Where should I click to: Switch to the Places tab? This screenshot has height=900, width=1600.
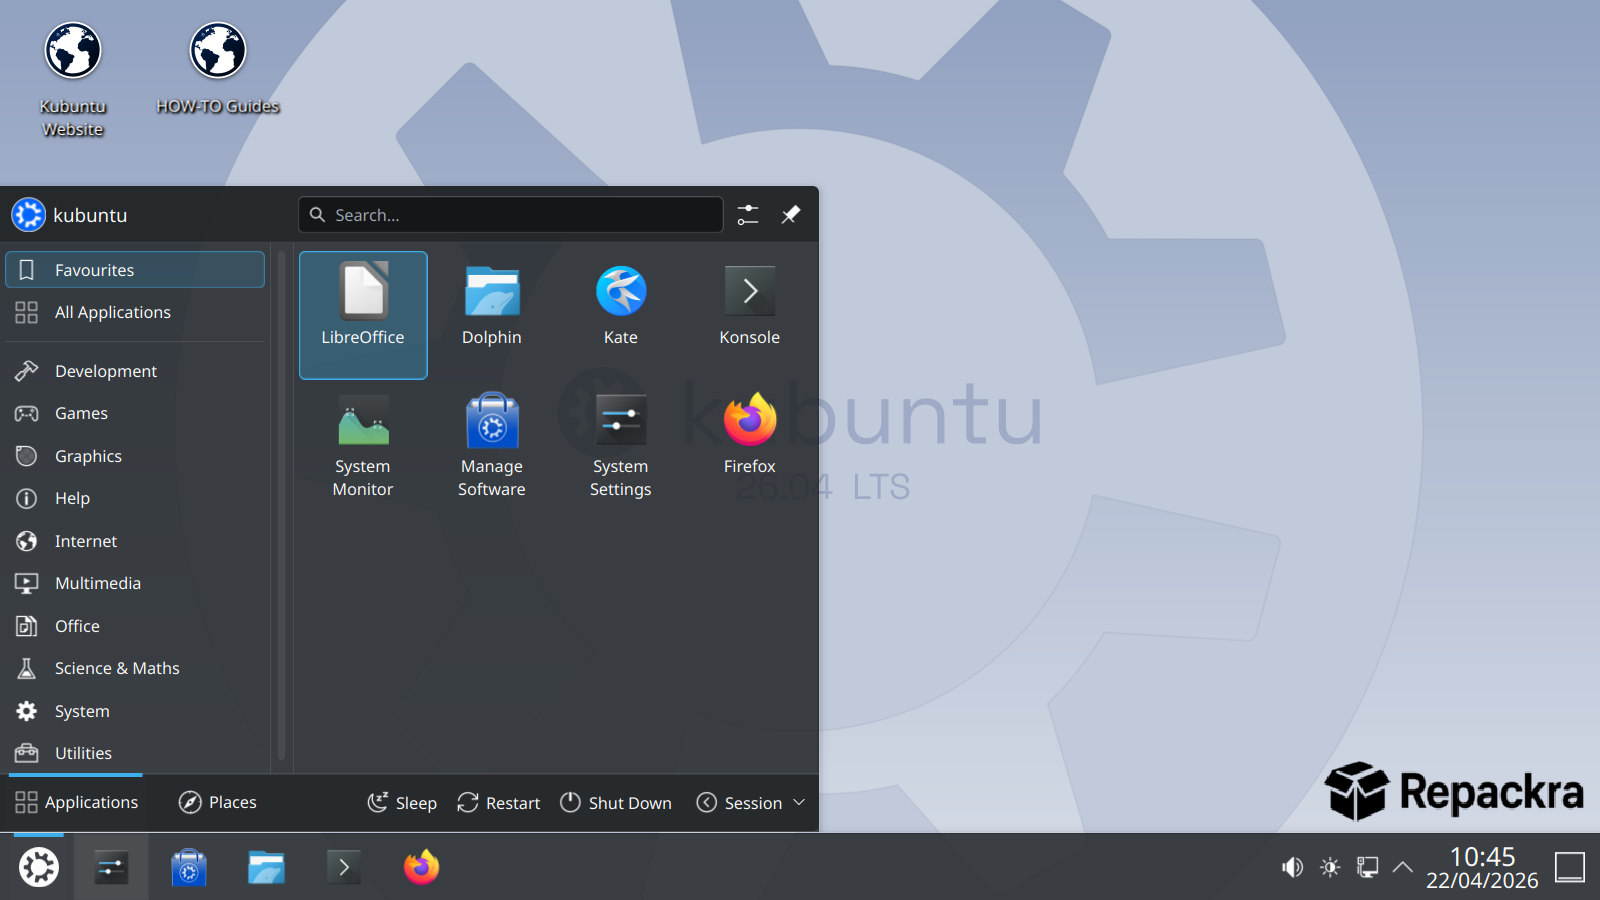pyautogui.click(x=218, y=803)
